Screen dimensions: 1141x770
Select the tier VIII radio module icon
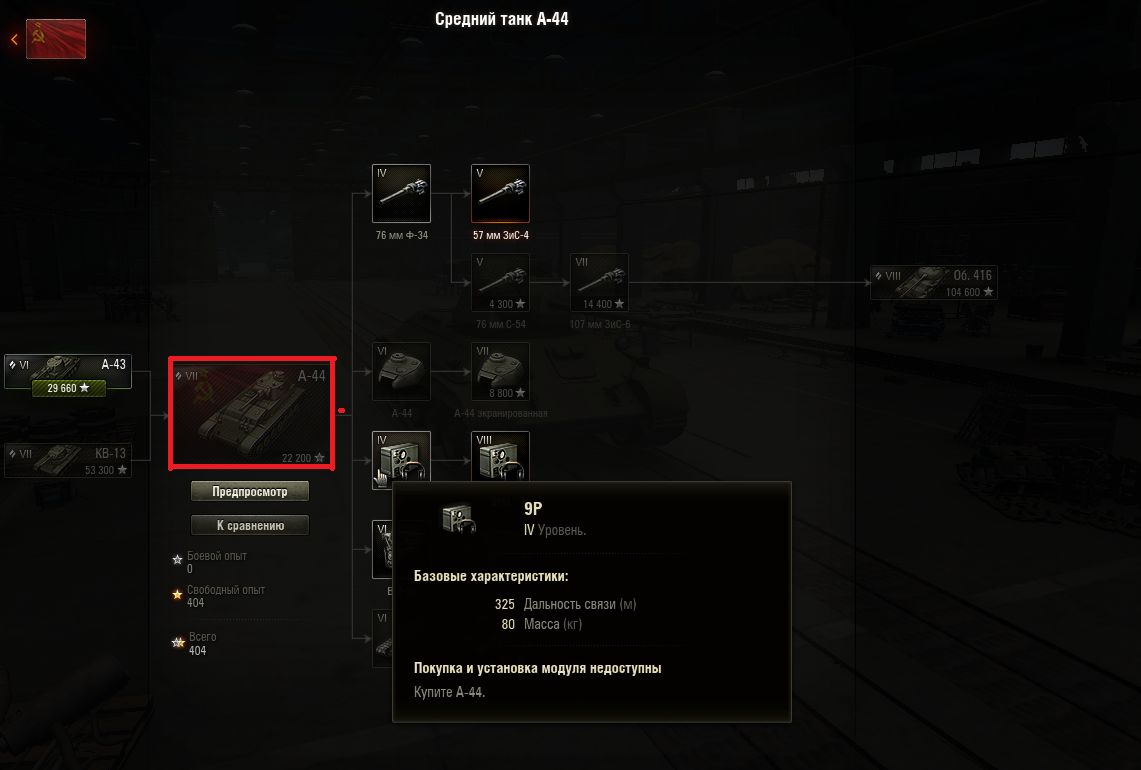[x=500, y=456]
